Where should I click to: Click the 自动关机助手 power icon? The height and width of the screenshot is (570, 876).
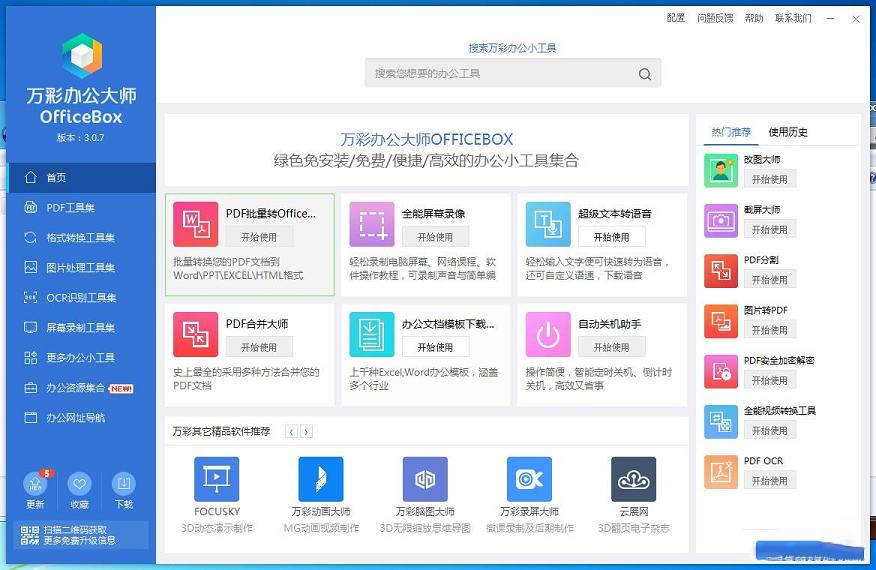tap(548, 334)
